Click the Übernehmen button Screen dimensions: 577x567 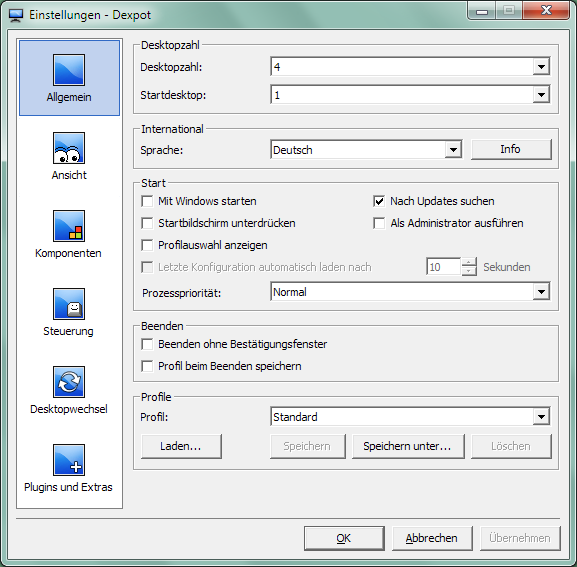pyautogui.click(x=520, y=538)
